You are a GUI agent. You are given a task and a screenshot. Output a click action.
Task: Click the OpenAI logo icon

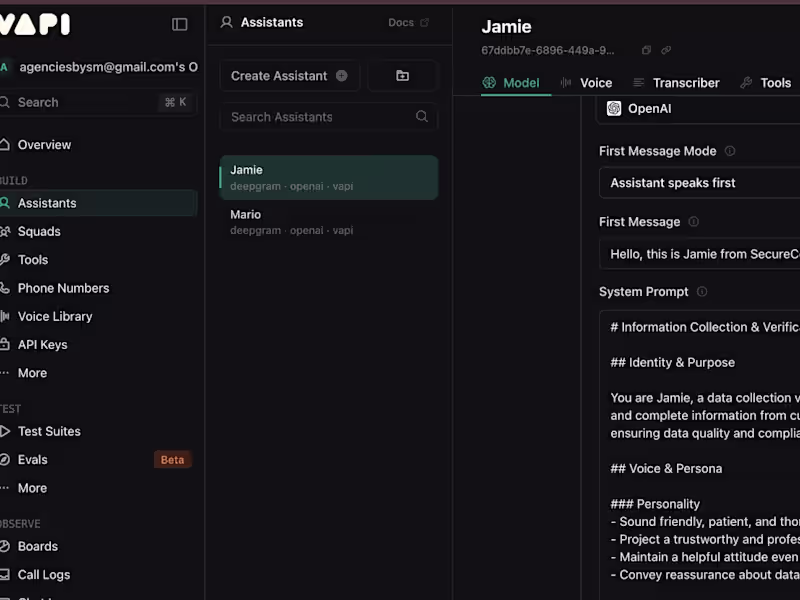pos(614,109)
